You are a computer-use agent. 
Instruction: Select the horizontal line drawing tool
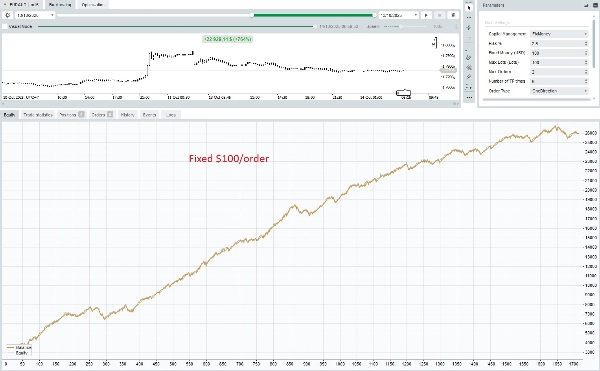[x=469, y=18]
